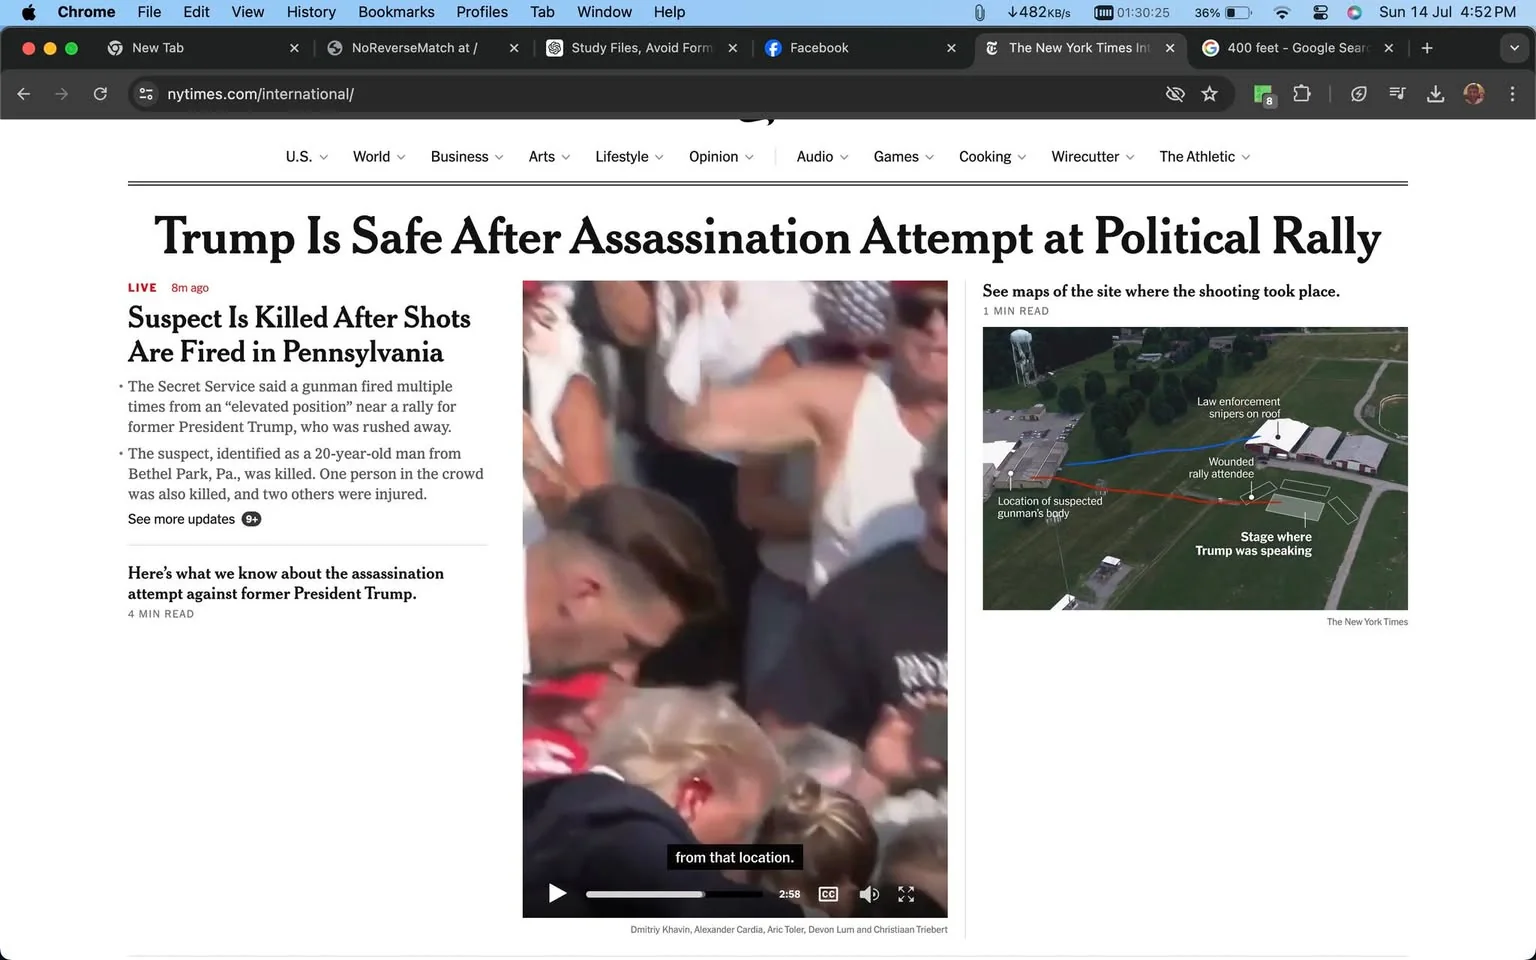Open See maps of the site link
The height and width of the screenshot is (960, 1536).
pos(1161,291)
